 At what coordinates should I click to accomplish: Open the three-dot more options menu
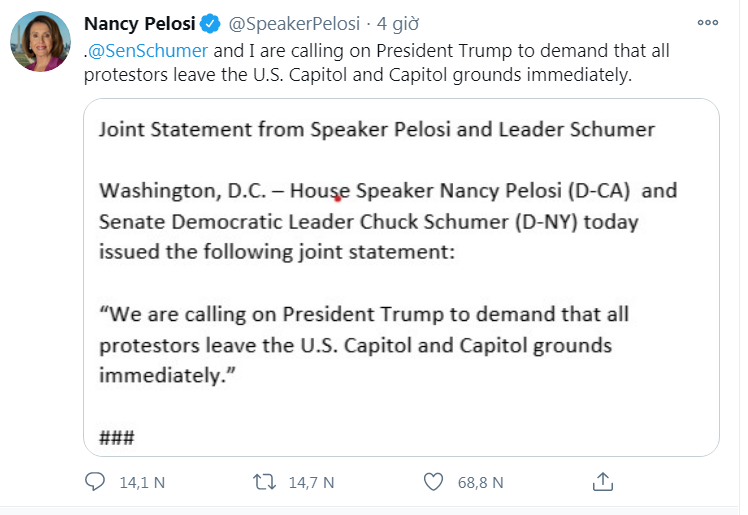click(x=707, y=22)
